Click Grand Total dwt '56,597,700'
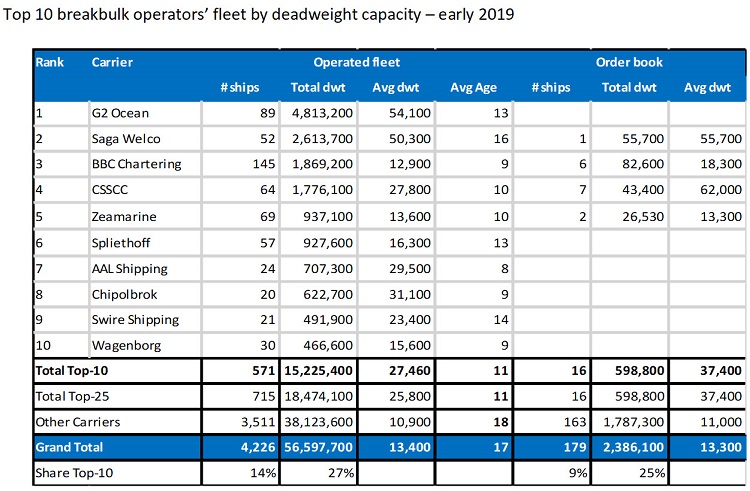750x491 pixels. [x=319, y=447]
